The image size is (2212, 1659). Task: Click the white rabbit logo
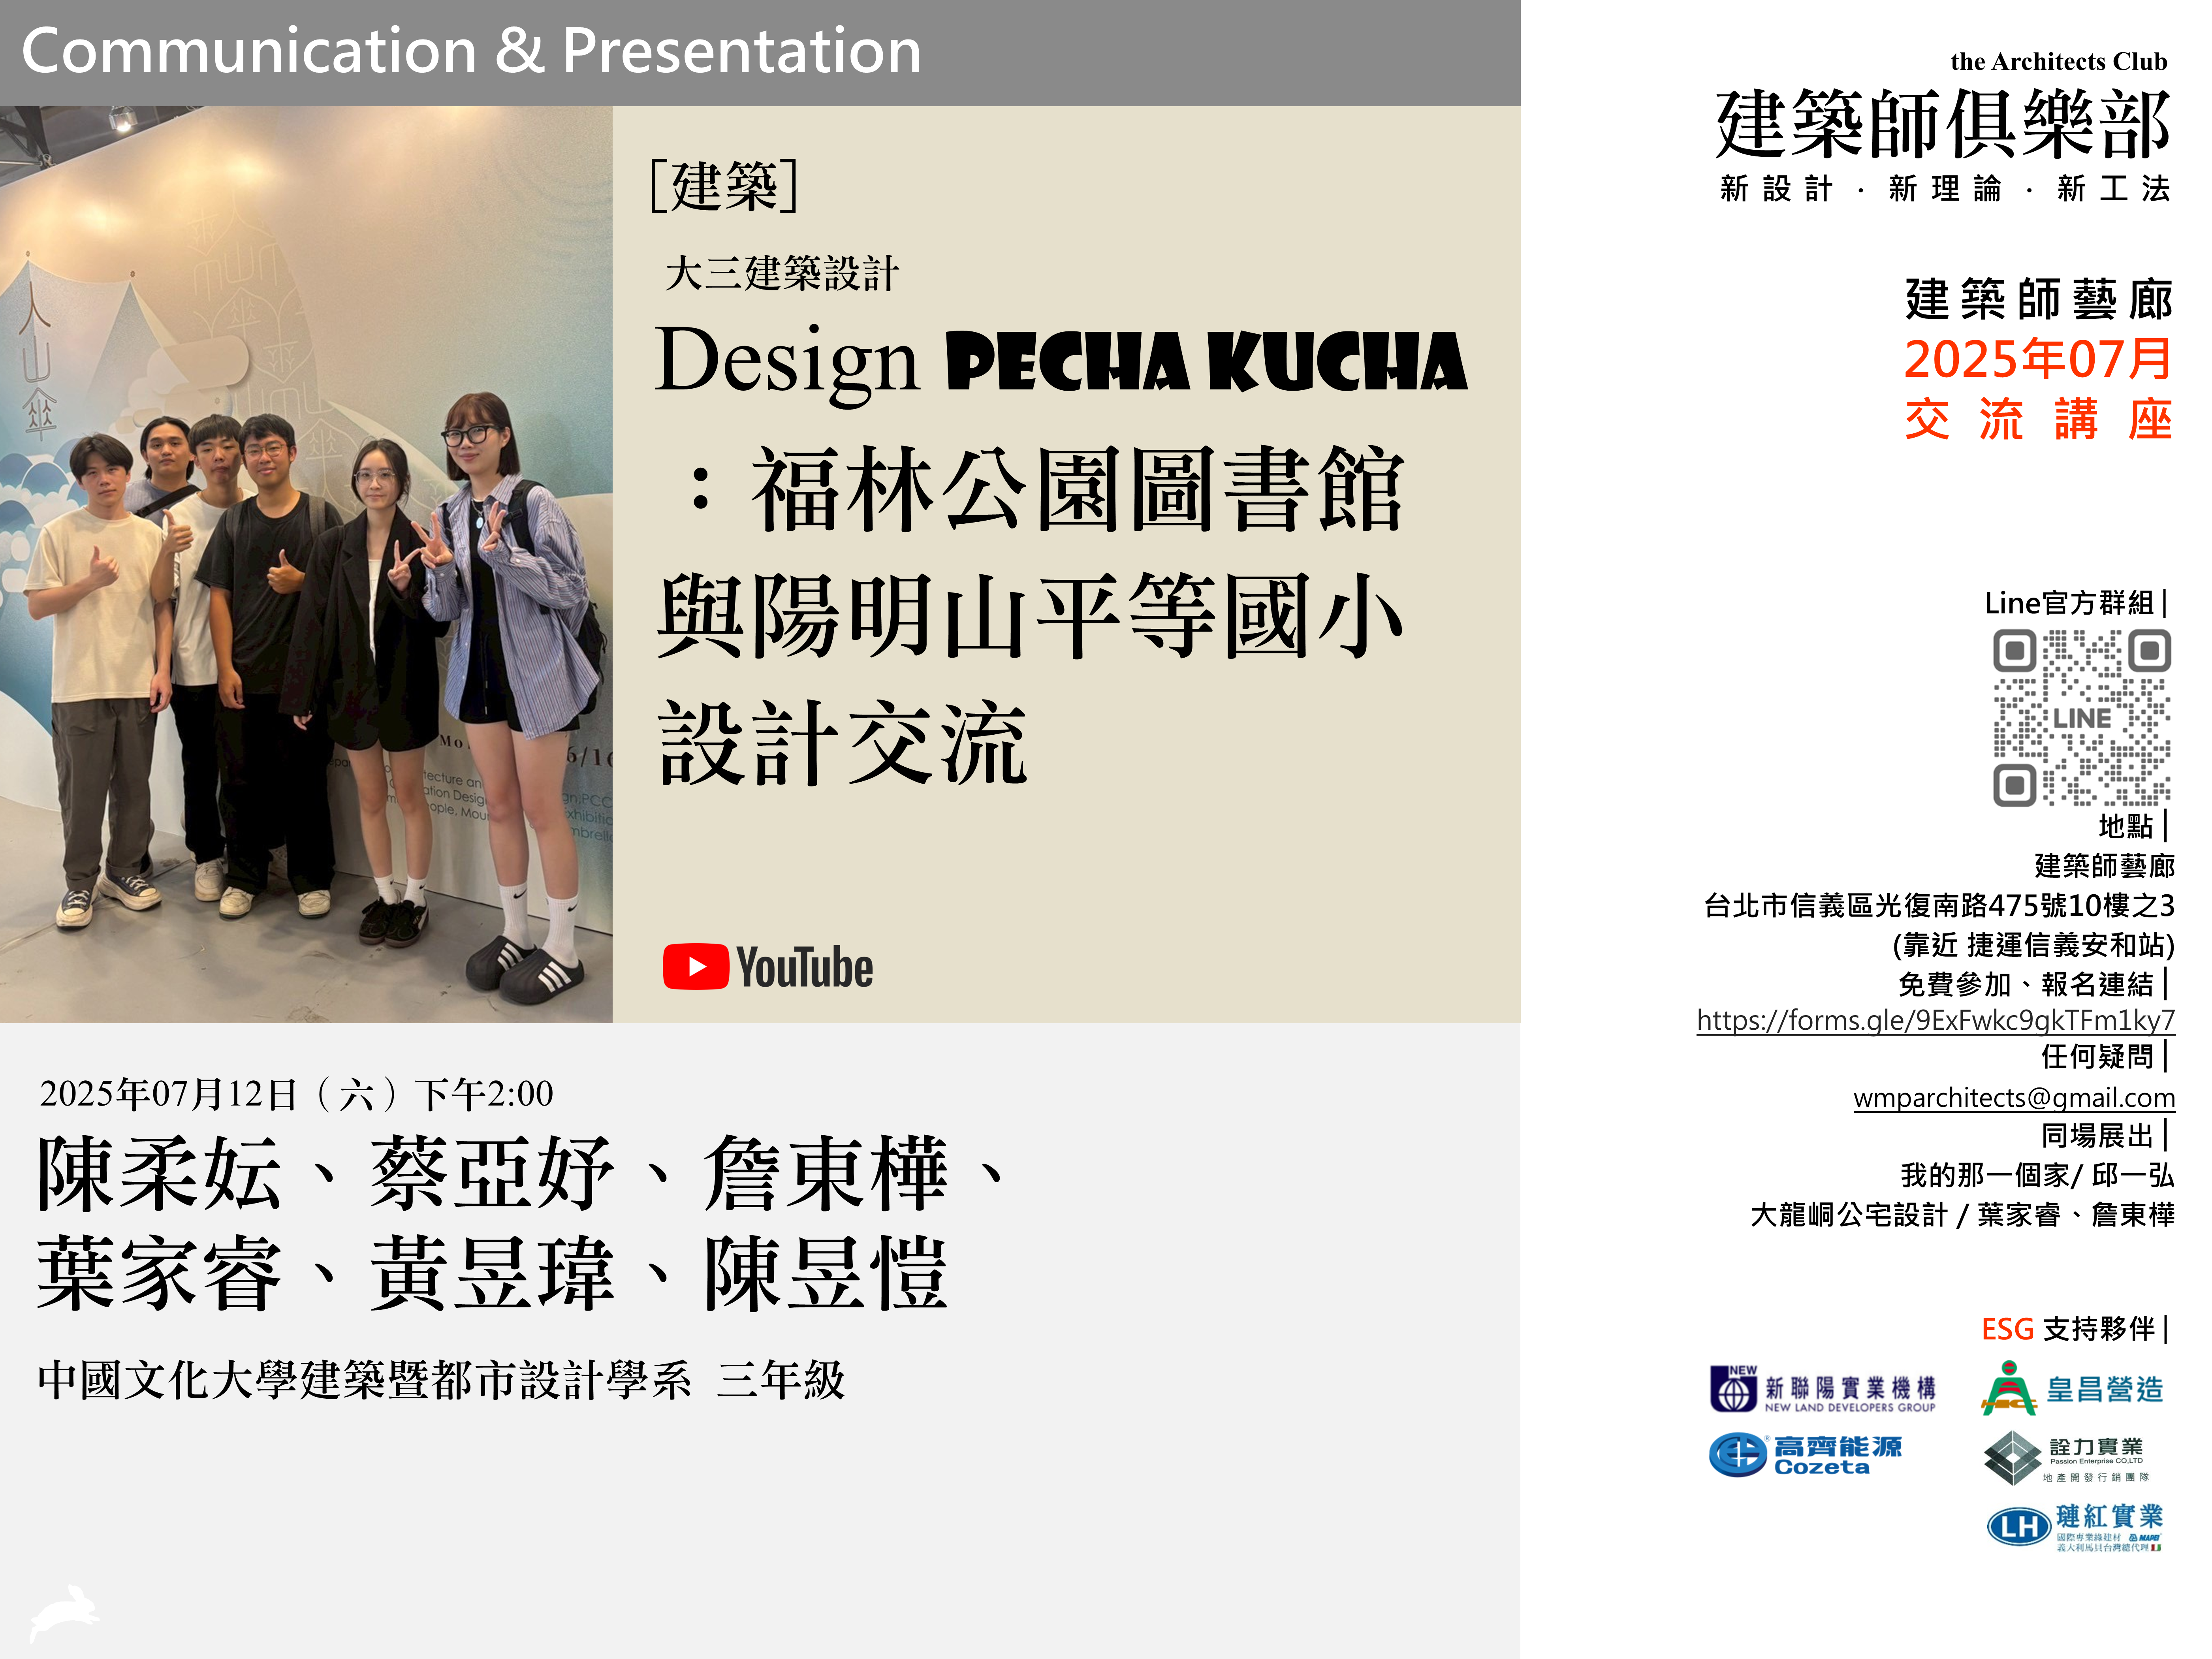pos(64,1612)
